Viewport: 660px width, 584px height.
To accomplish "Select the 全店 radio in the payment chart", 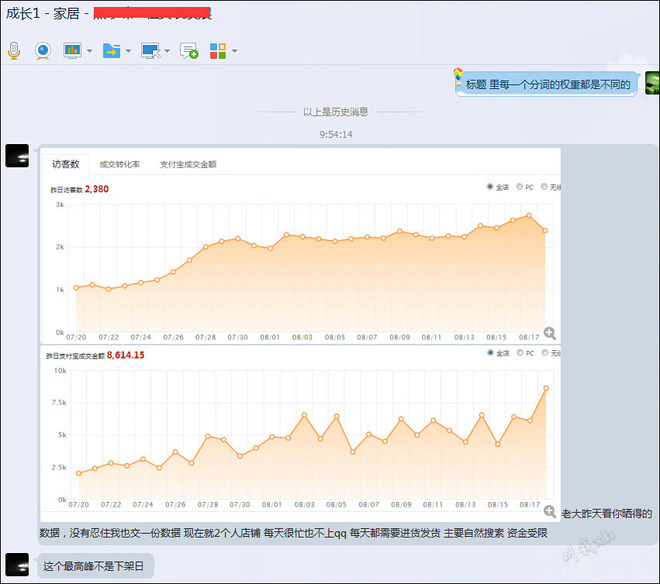I will pyautogui.click(x=490, y=352).
